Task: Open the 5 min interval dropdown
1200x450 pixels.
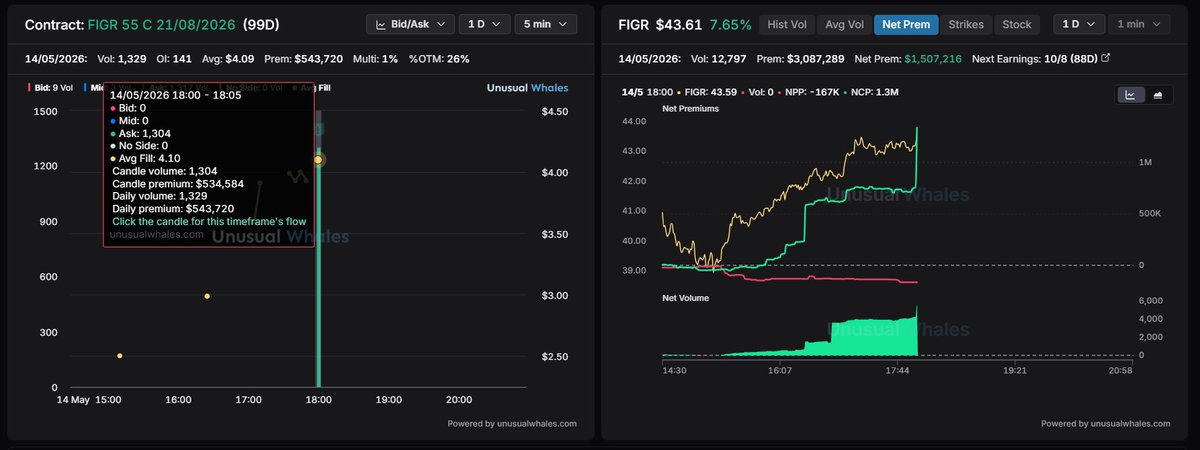Action: tap(545, 24)
